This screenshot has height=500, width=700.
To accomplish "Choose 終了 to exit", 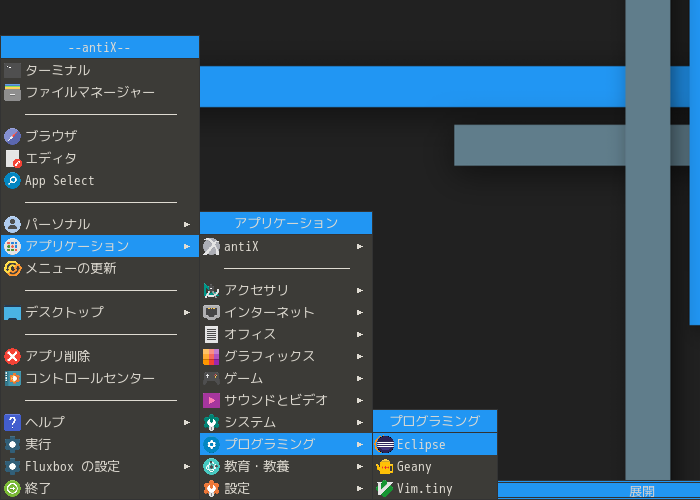I will (100, 488).
